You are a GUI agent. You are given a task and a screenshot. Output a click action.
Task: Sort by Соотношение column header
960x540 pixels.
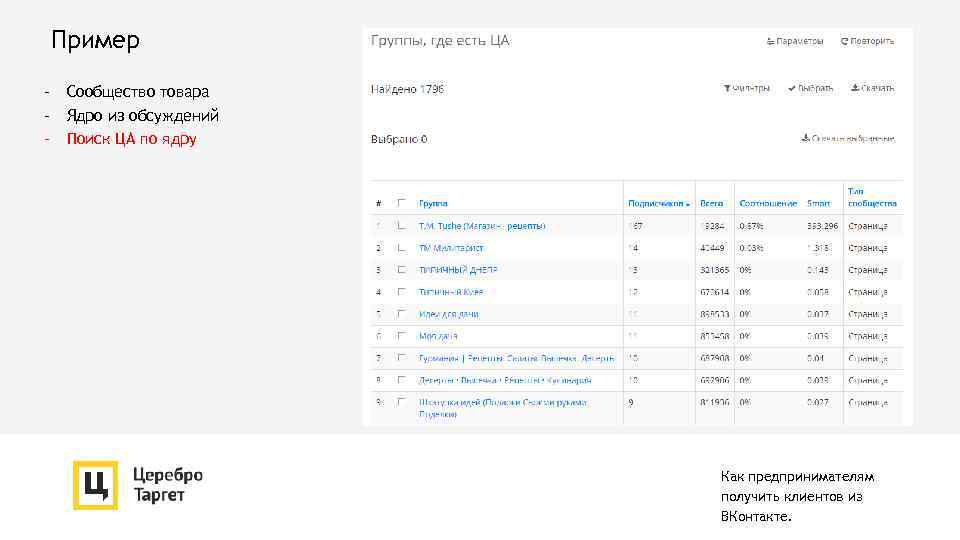[768, 203]
